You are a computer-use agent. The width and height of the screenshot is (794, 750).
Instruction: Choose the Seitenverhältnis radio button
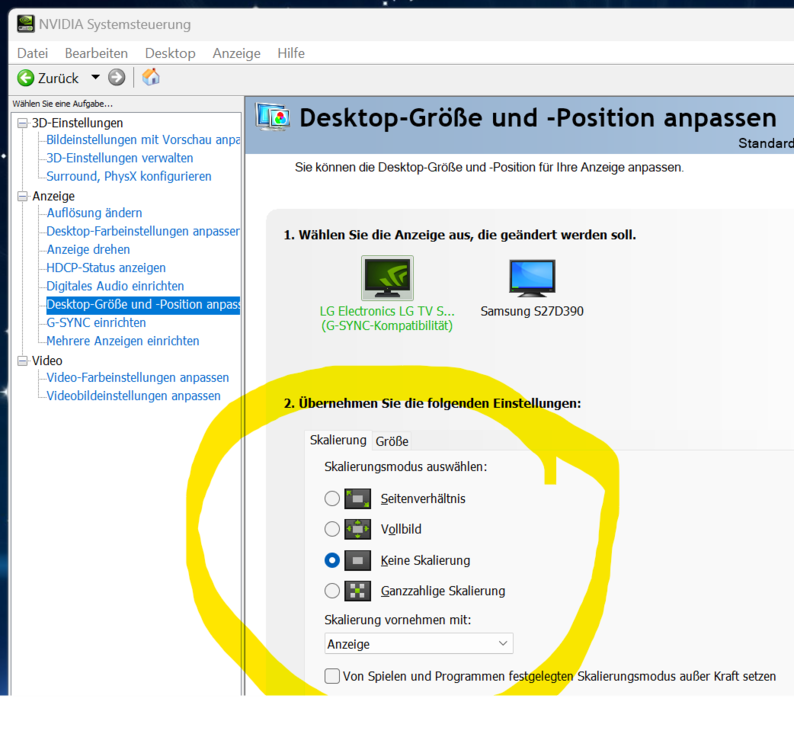point(332,499)
